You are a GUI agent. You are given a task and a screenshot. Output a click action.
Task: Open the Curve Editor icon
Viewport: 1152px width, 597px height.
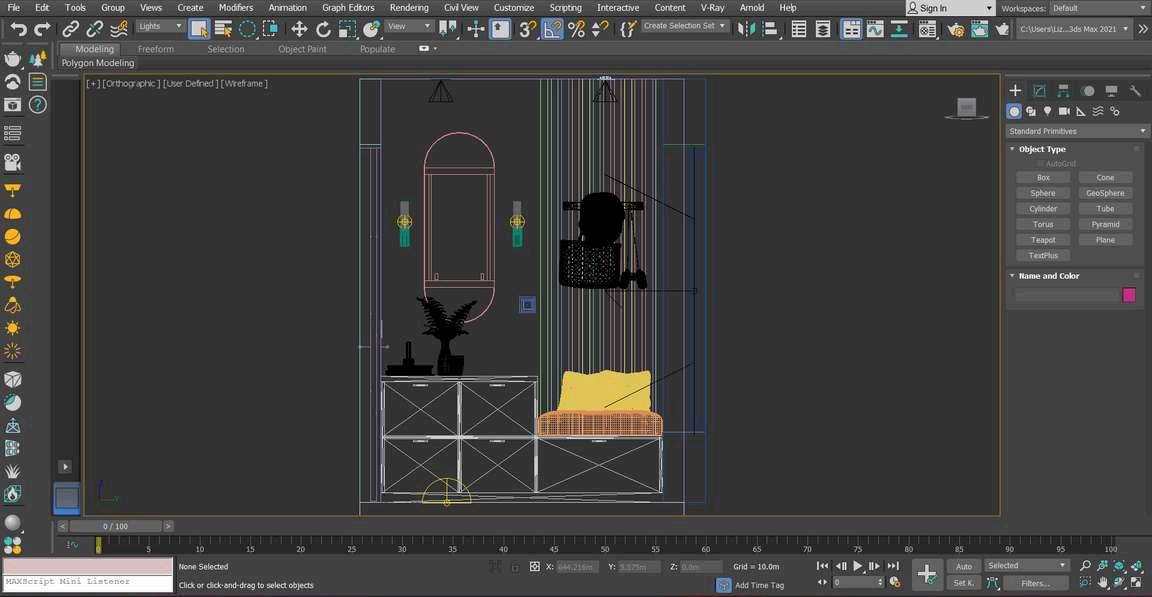[x=875, y=29]
